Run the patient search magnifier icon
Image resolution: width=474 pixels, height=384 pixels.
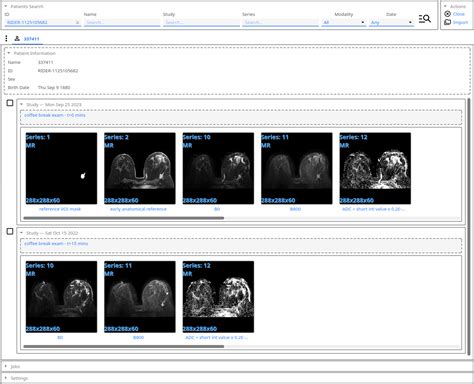coord(425,19)
